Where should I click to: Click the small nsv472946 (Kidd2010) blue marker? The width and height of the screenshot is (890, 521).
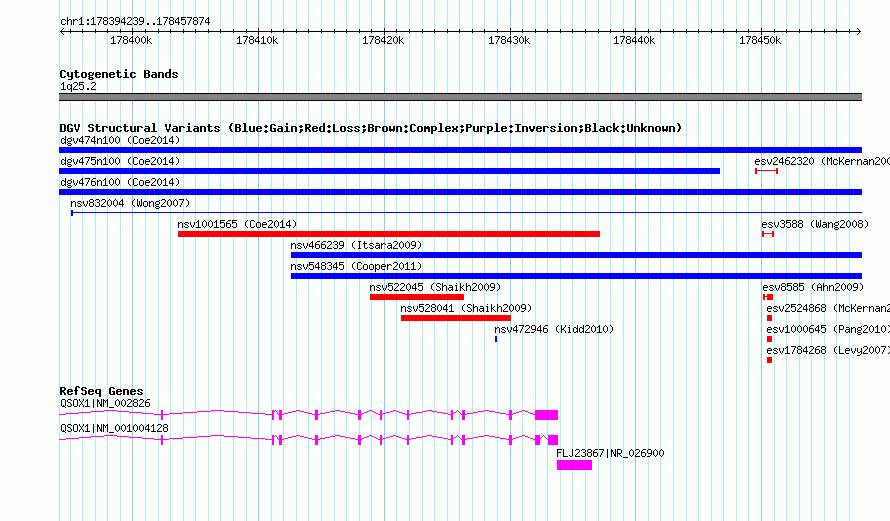tap(496, 339)
